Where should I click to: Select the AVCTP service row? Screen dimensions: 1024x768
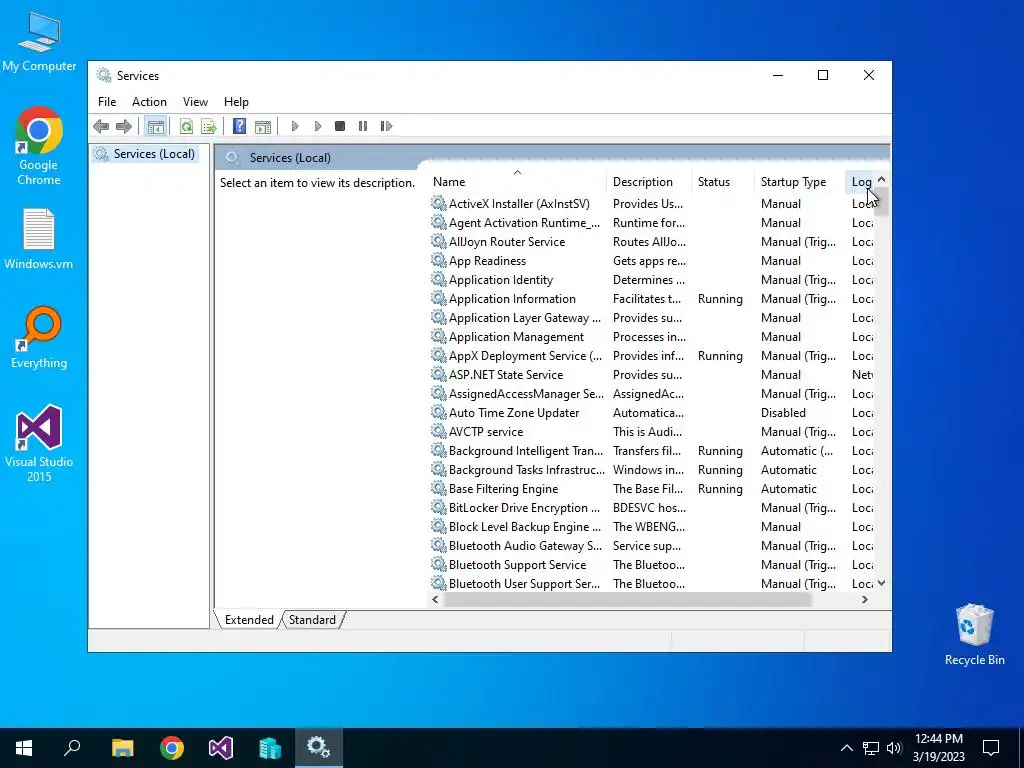pos(652,432)
